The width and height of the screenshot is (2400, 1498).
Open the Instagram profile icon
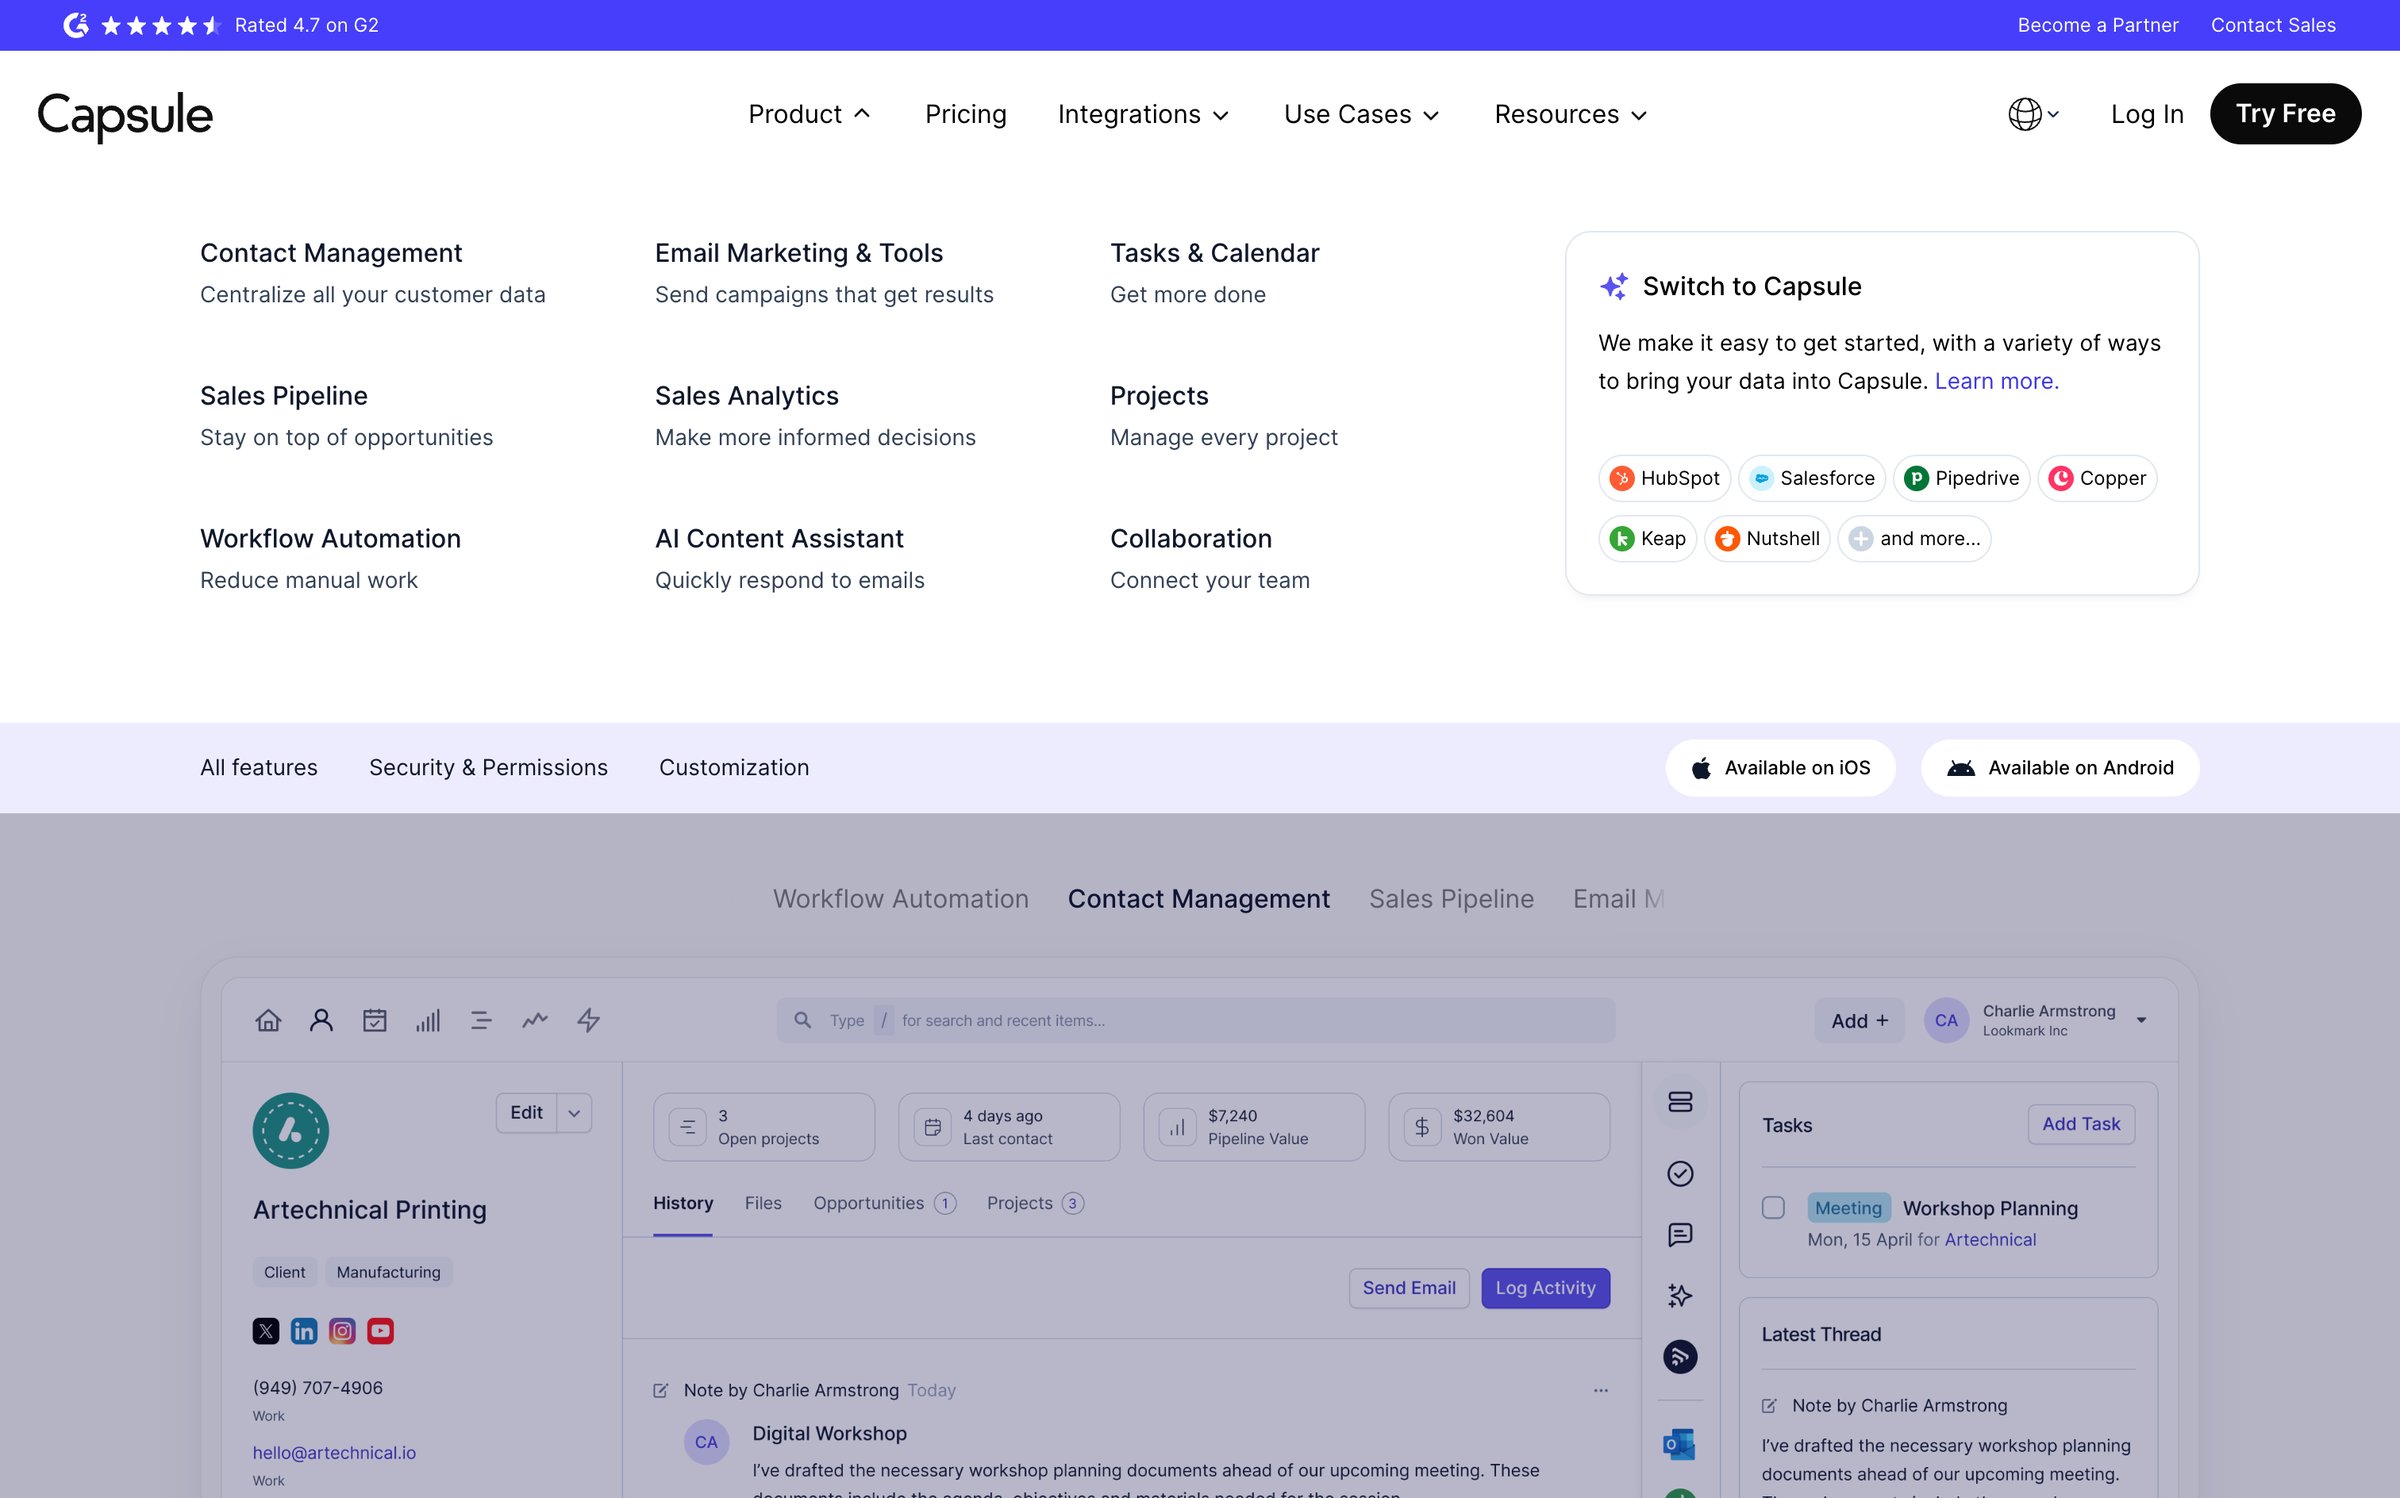342,1331
